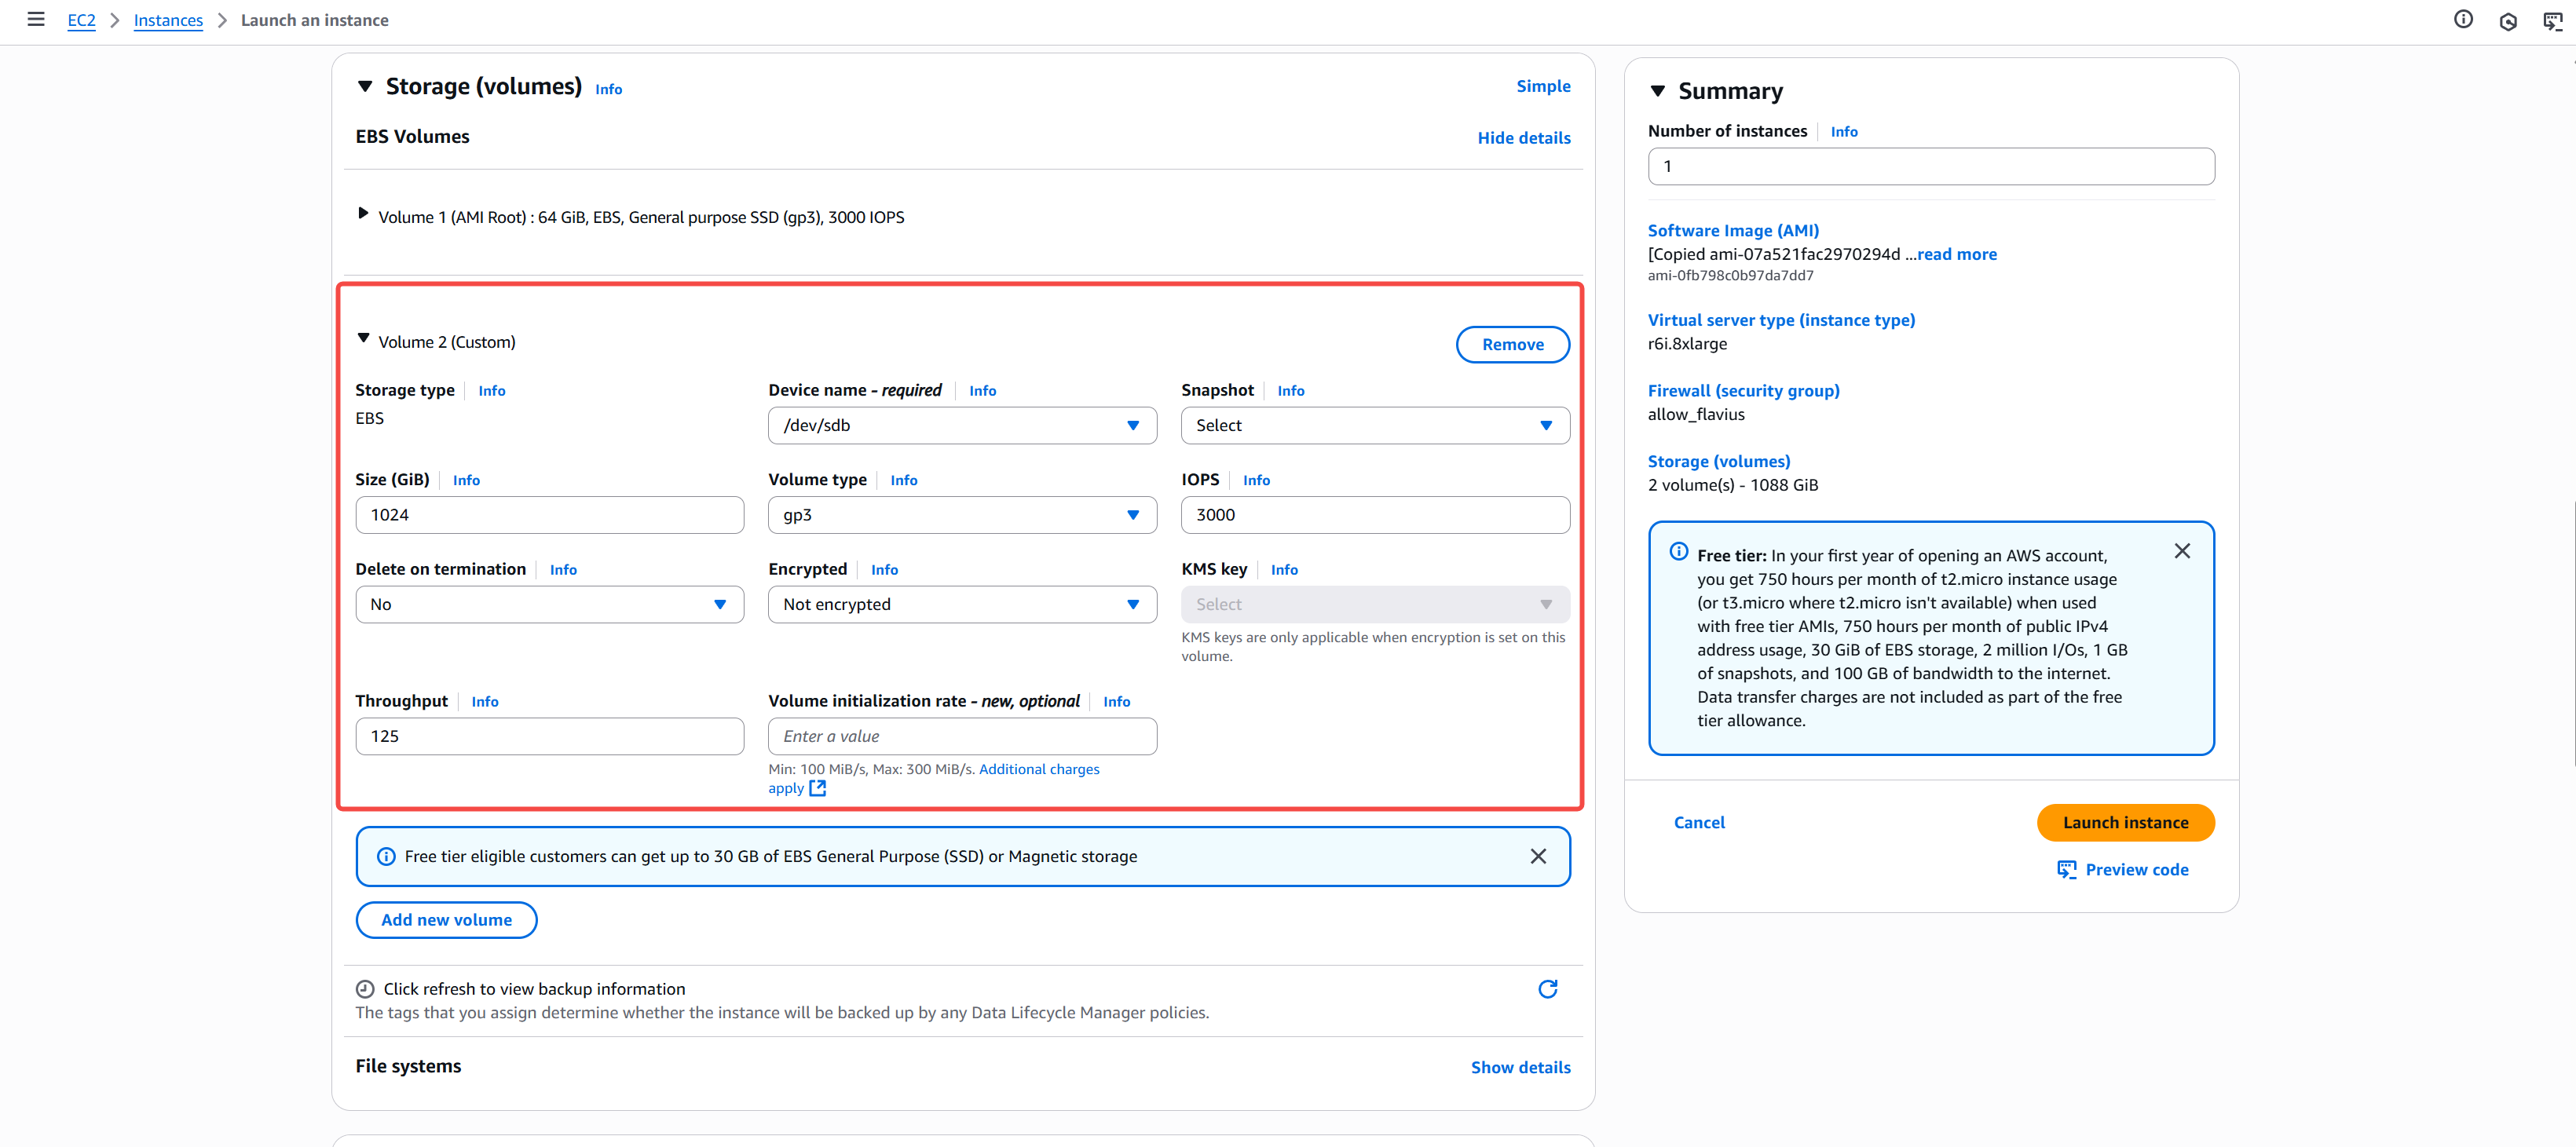Close the EBS free tier eligible banner
Viewport: 2576px width, 1147px height.
coord(1538,856)
